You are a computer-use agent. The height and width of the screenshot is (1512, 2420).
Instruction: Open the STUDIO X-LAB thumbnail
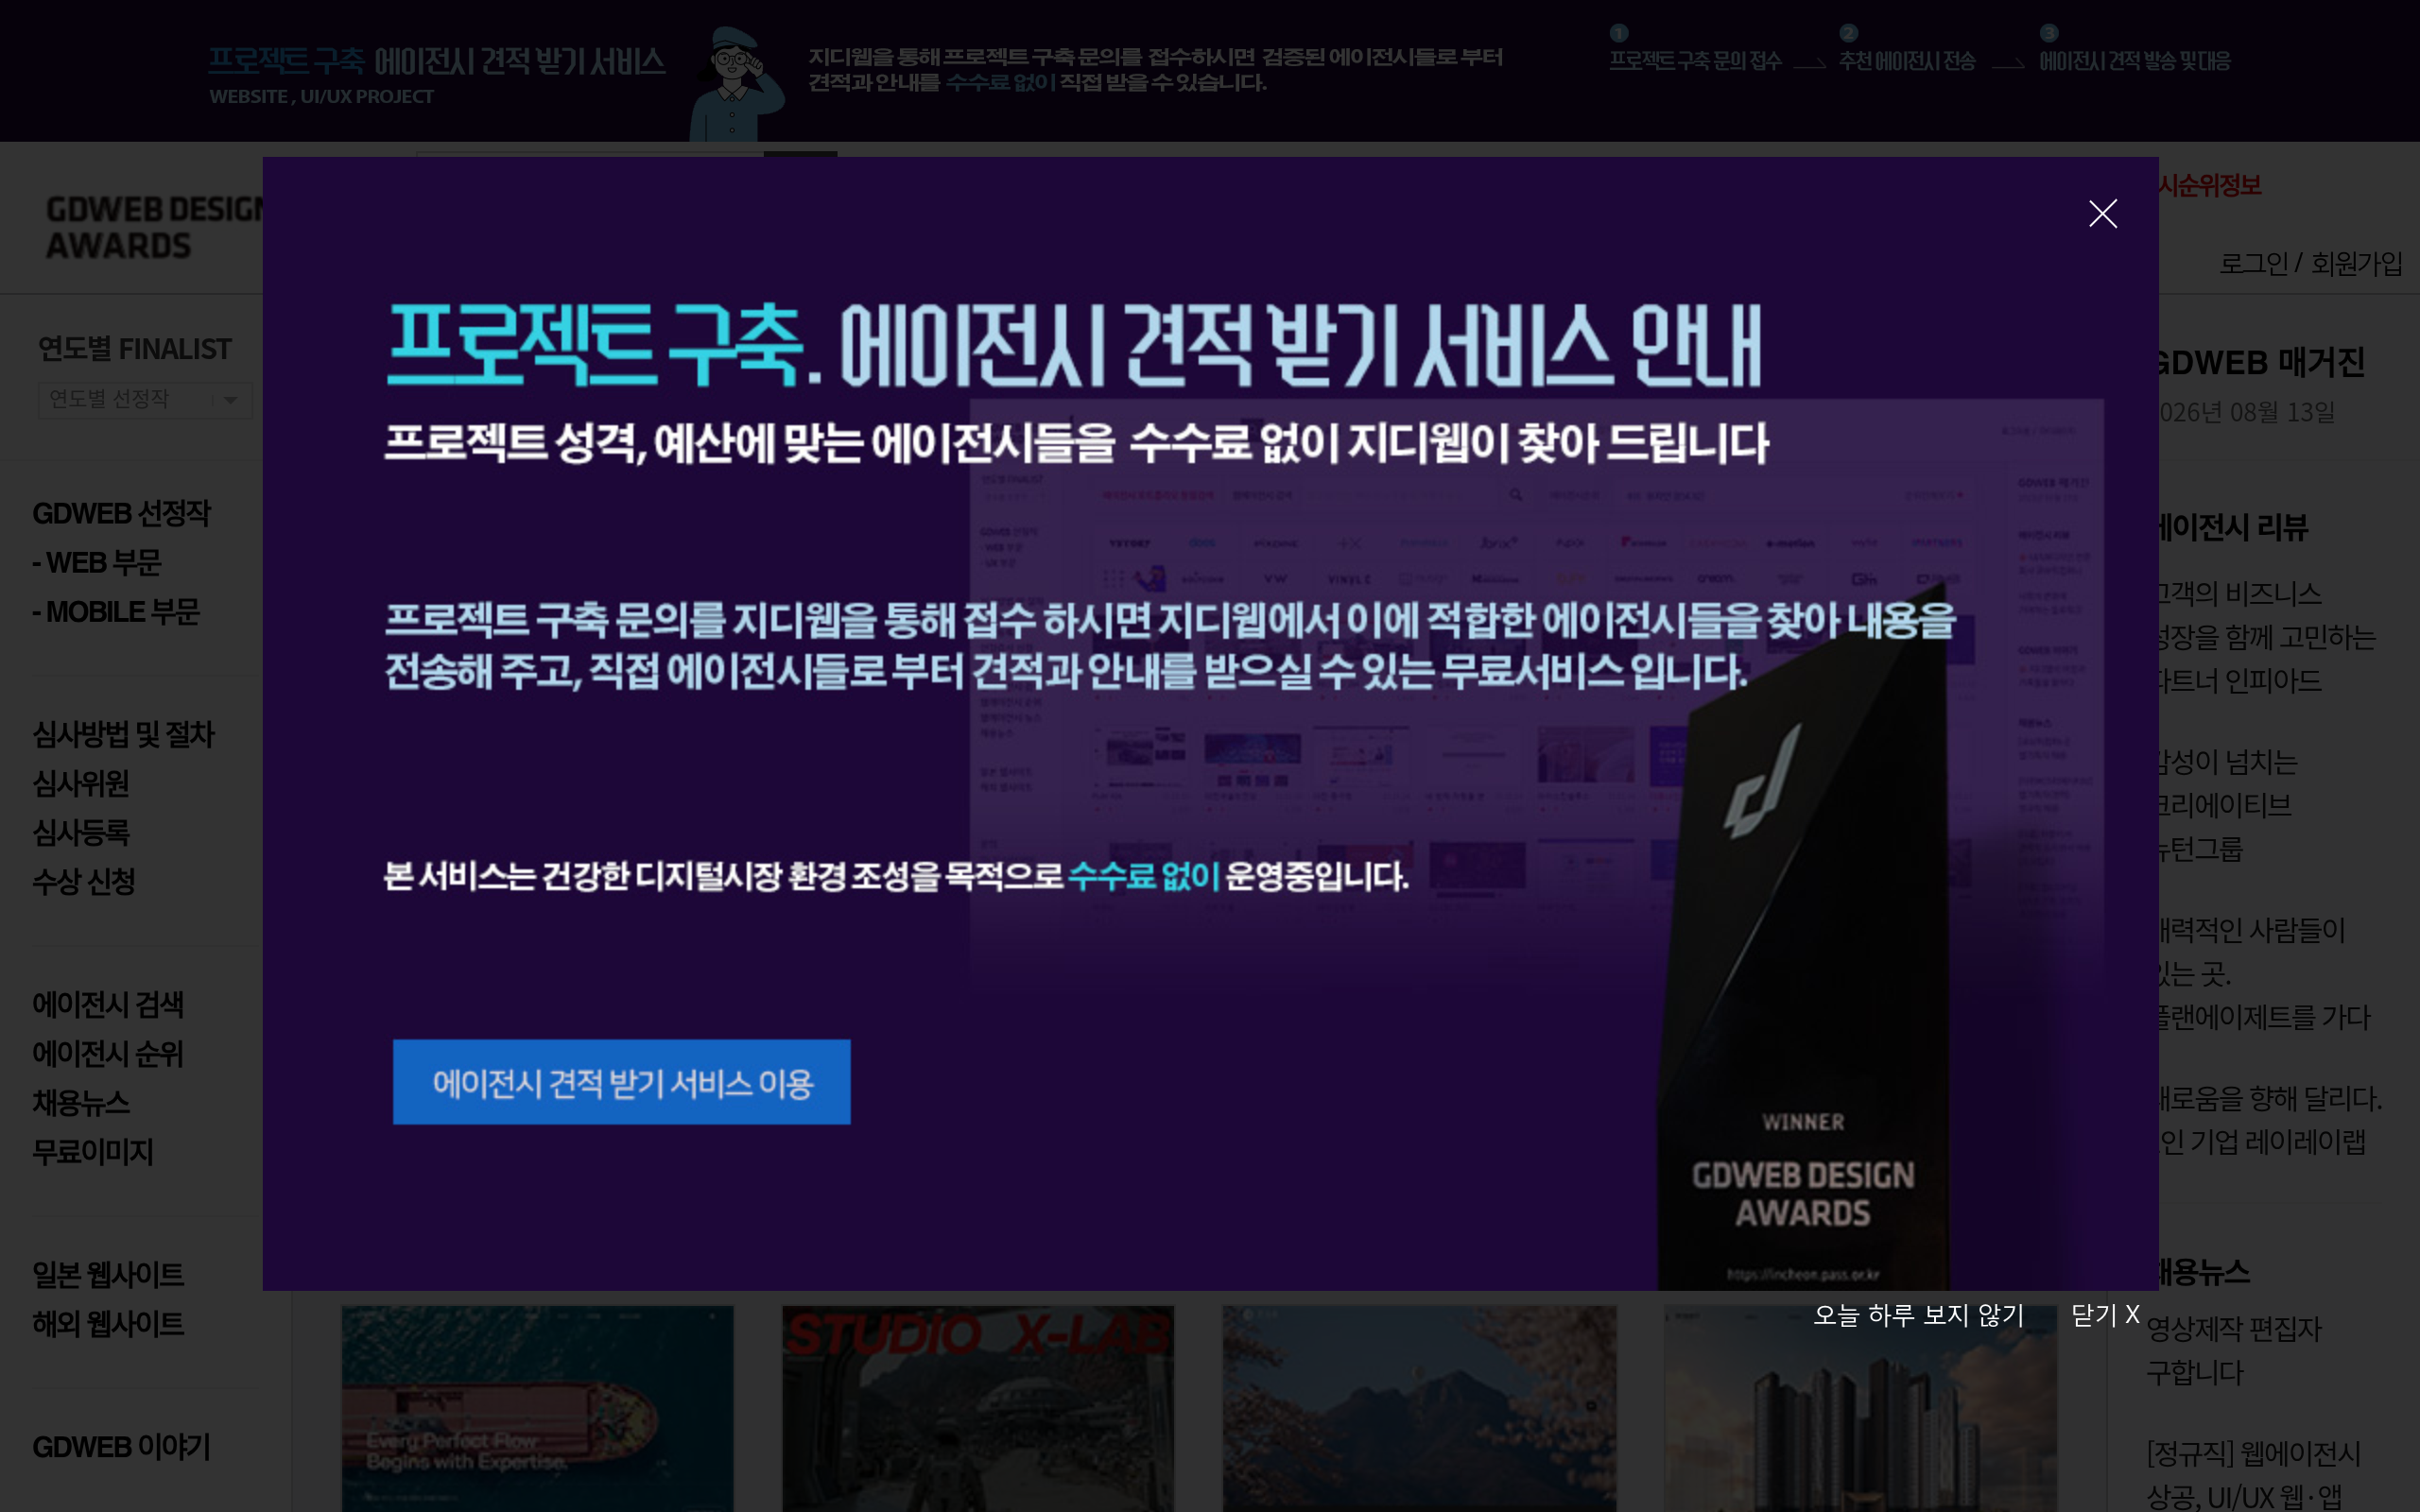point(978,1408)
